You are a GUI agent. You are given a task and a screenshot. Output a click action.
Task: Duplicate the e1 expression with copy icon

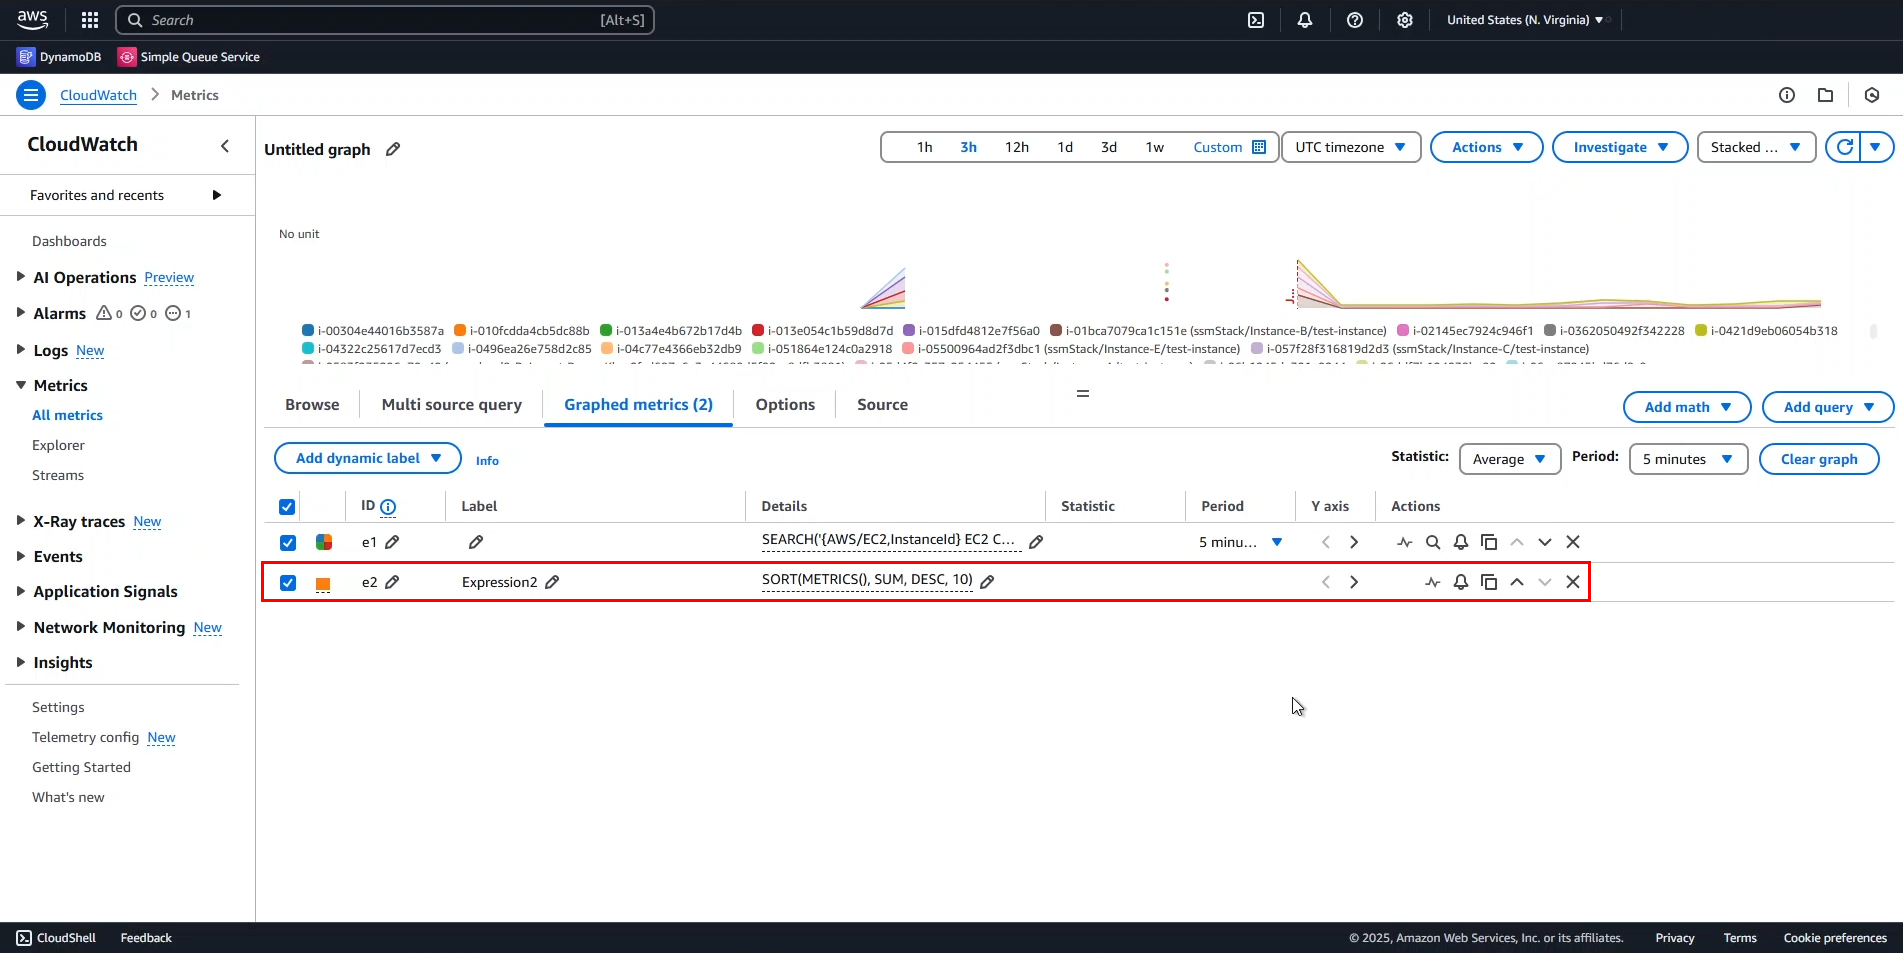(1489, 542)
